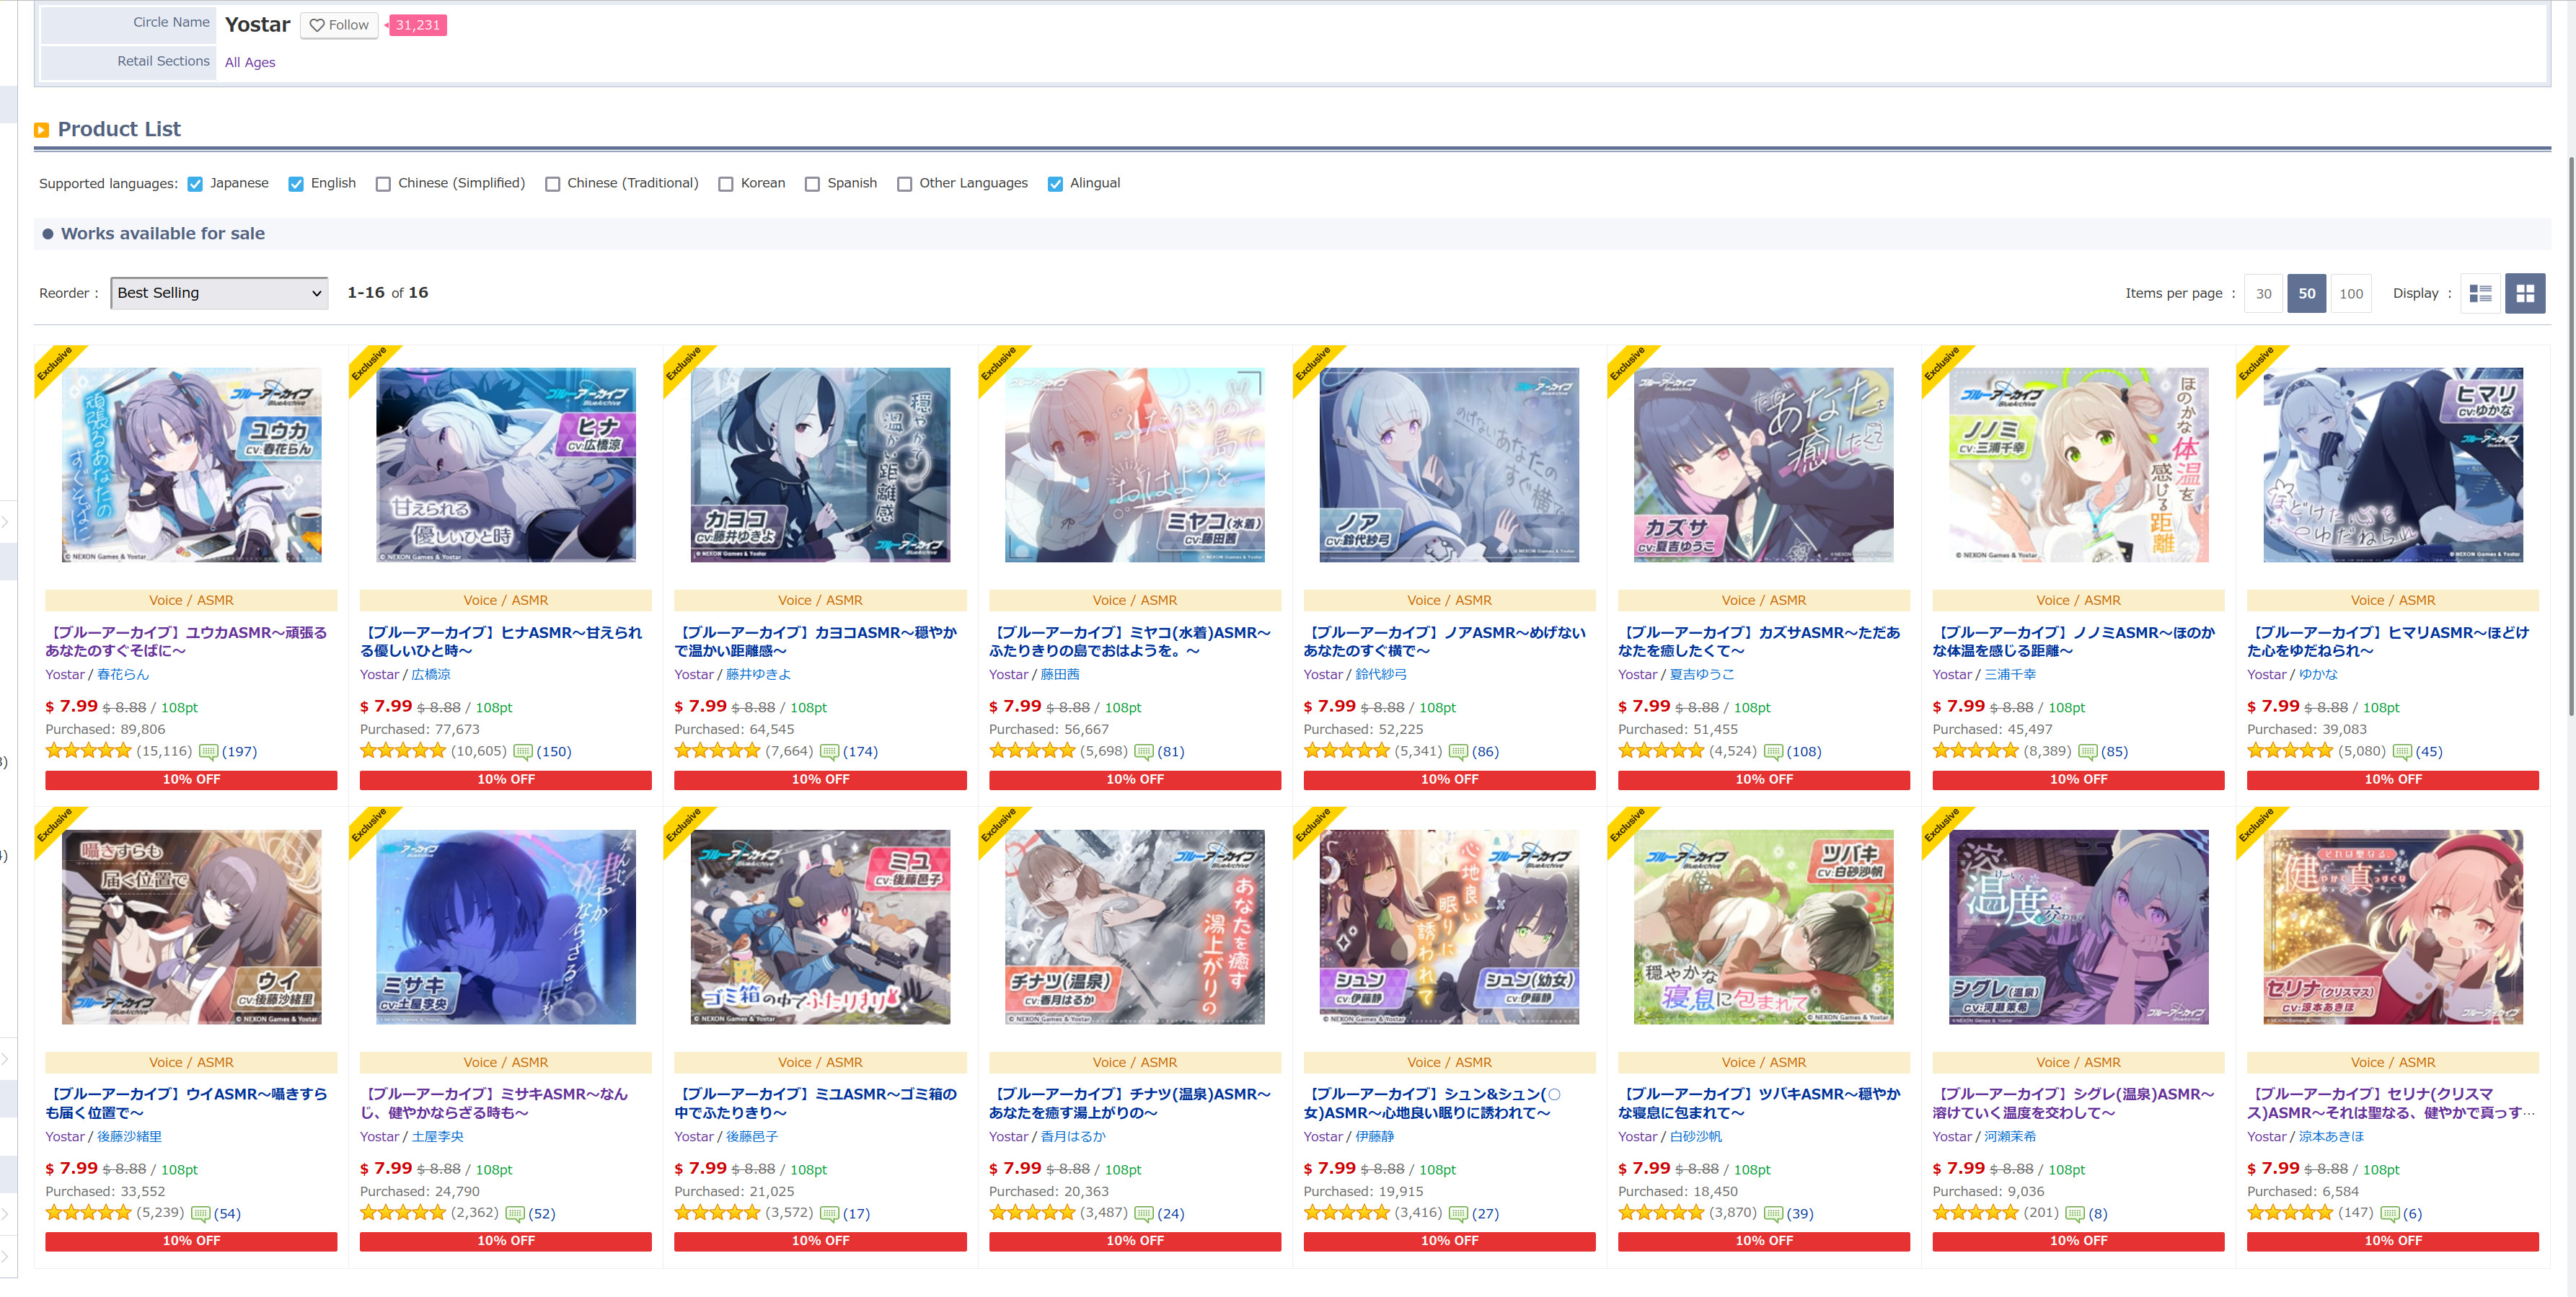
Task: Open the Hina ASMR product thumbnail
Action: tap(506, 465)
